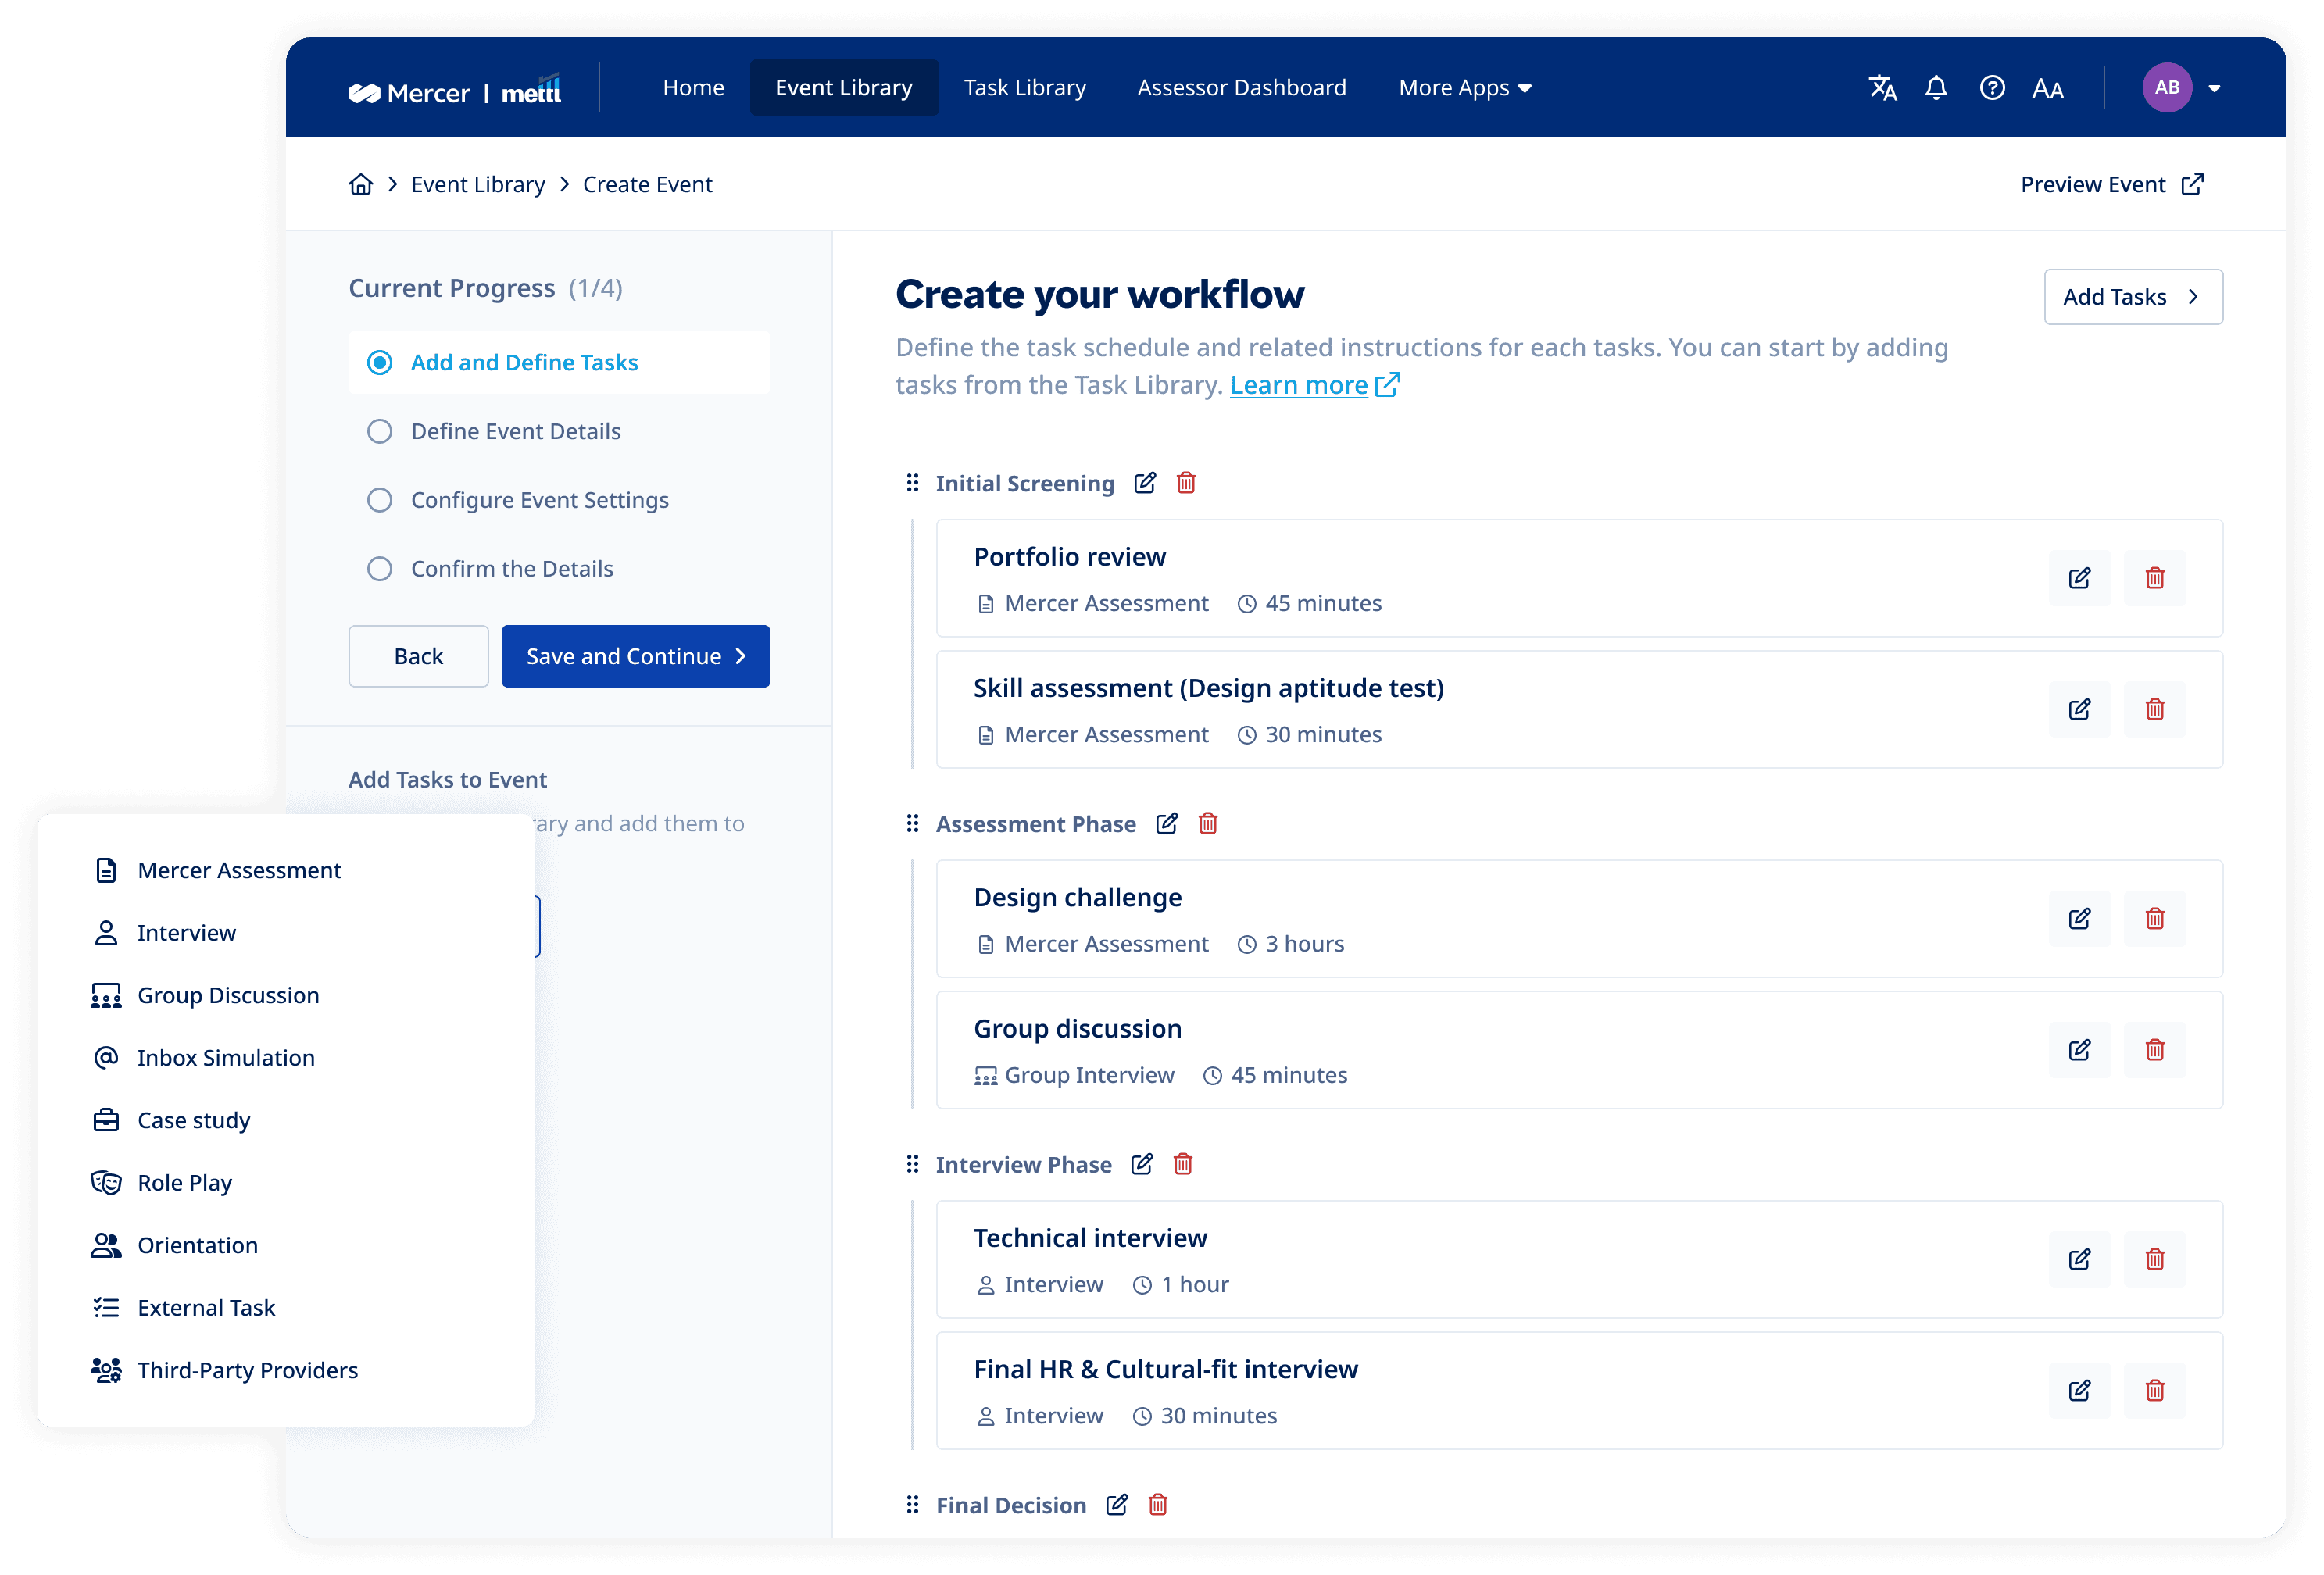Click the help question mark icon
The height and width of the screenshot is (1575, 2324).
tap(1991, 88)
